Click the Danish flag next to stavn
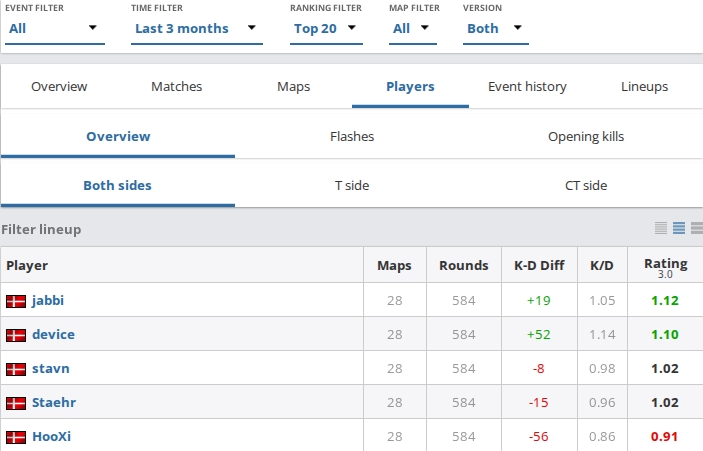 coord(16,369)
